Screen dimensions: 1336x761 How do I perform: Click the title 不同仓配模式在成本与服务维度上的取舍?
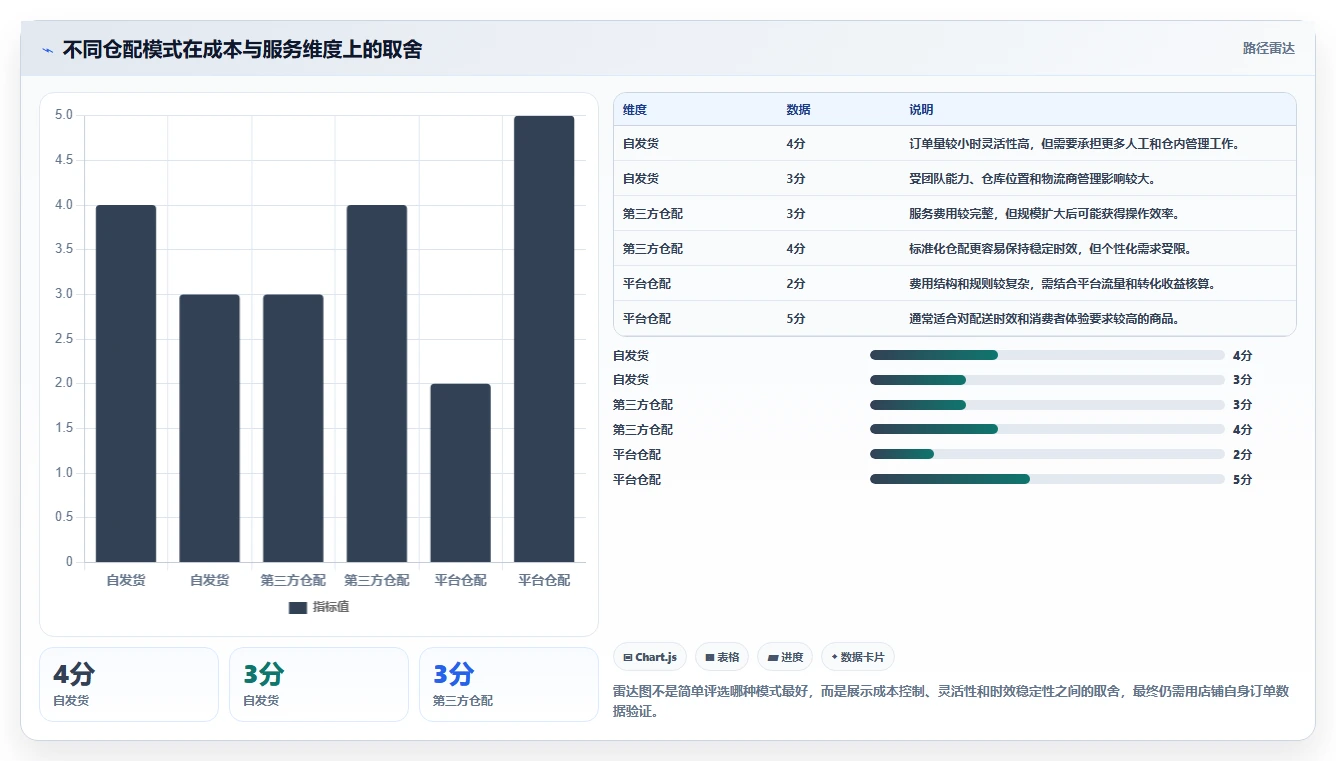242,49
